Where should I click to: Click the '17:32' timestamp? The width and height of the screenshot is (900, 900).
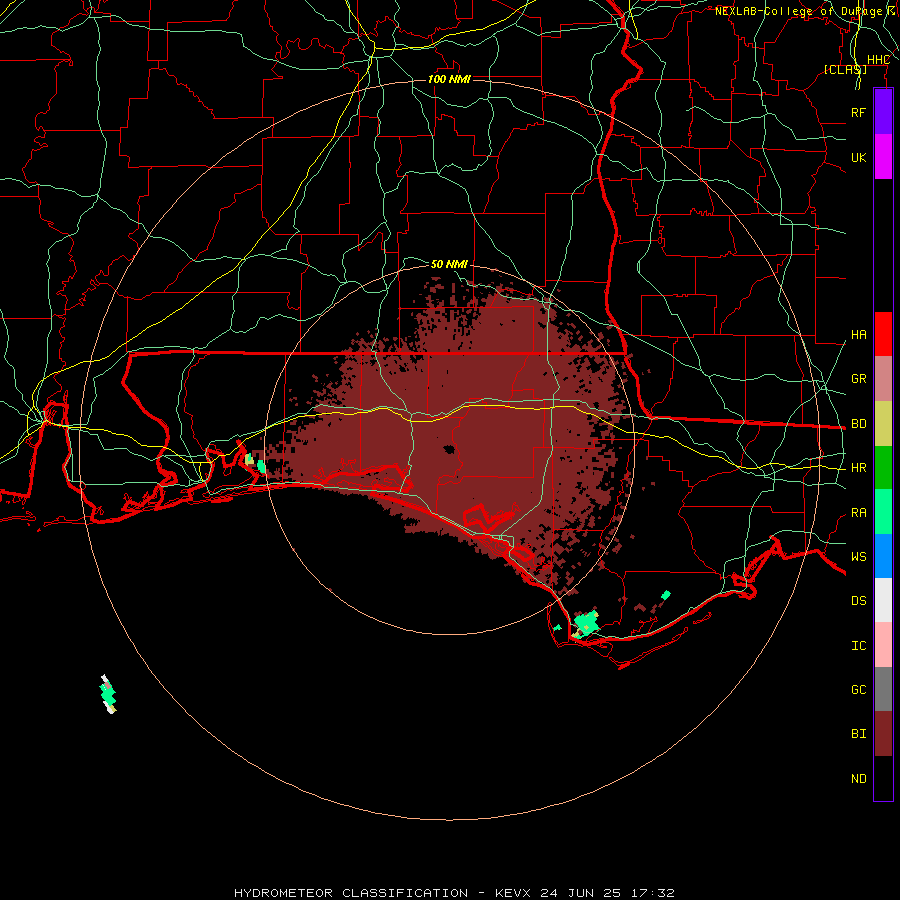click(651, 893)
